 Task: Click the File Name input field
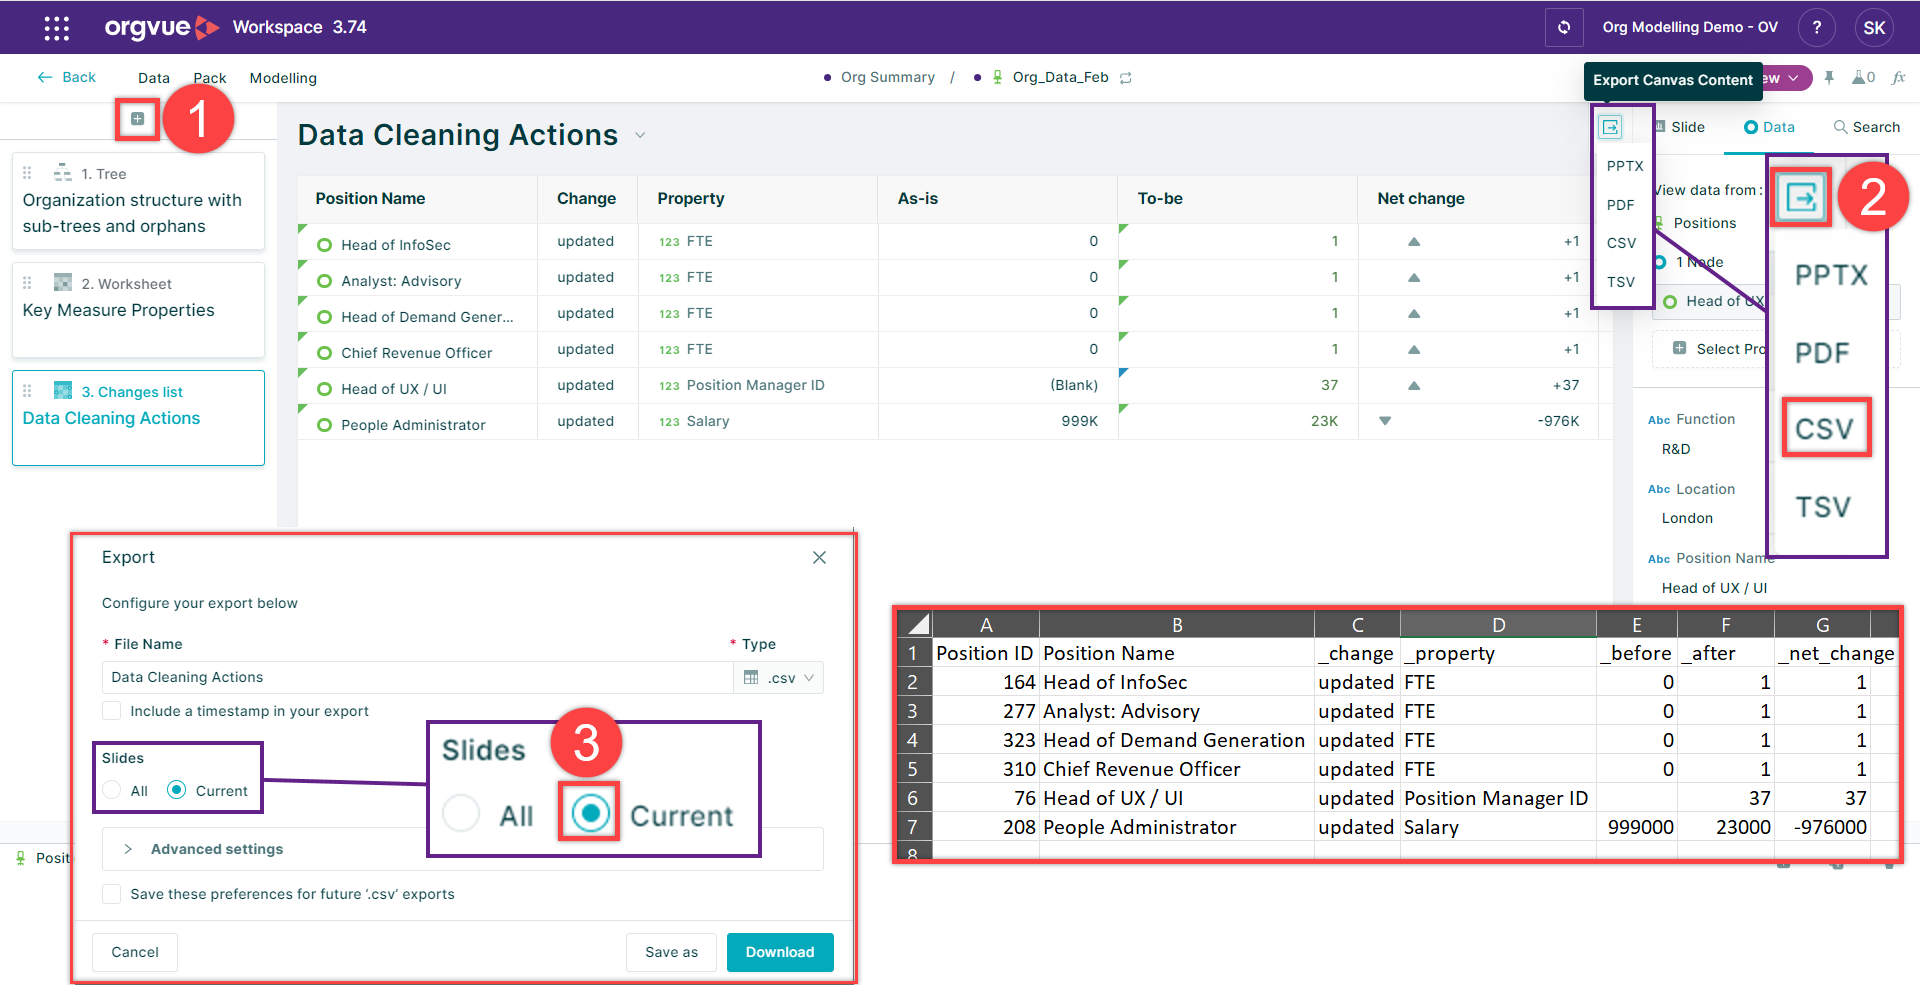pos(418,678)
